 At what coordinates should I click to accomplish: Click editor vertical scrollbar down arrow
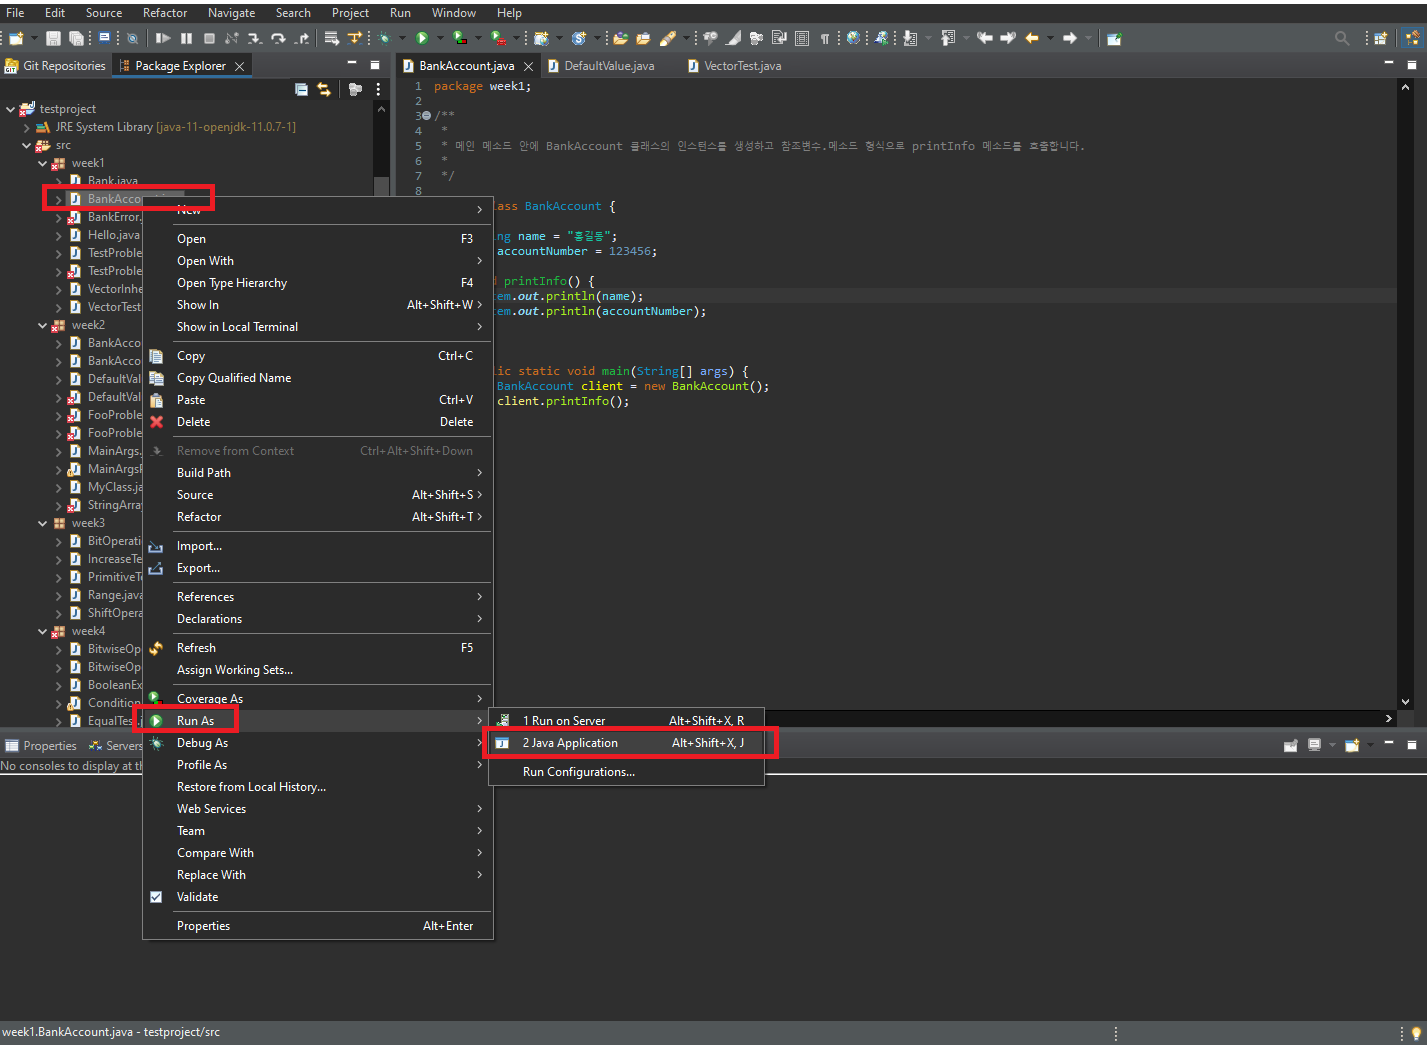click(1405, 702)
